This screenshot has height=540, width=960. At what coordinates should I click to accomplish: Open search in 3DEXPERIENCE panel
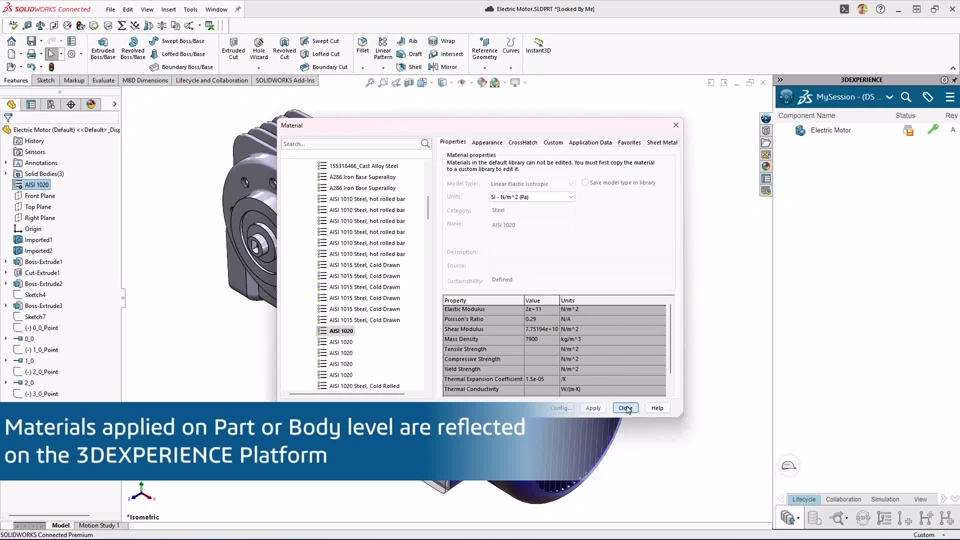coord(906,97)
